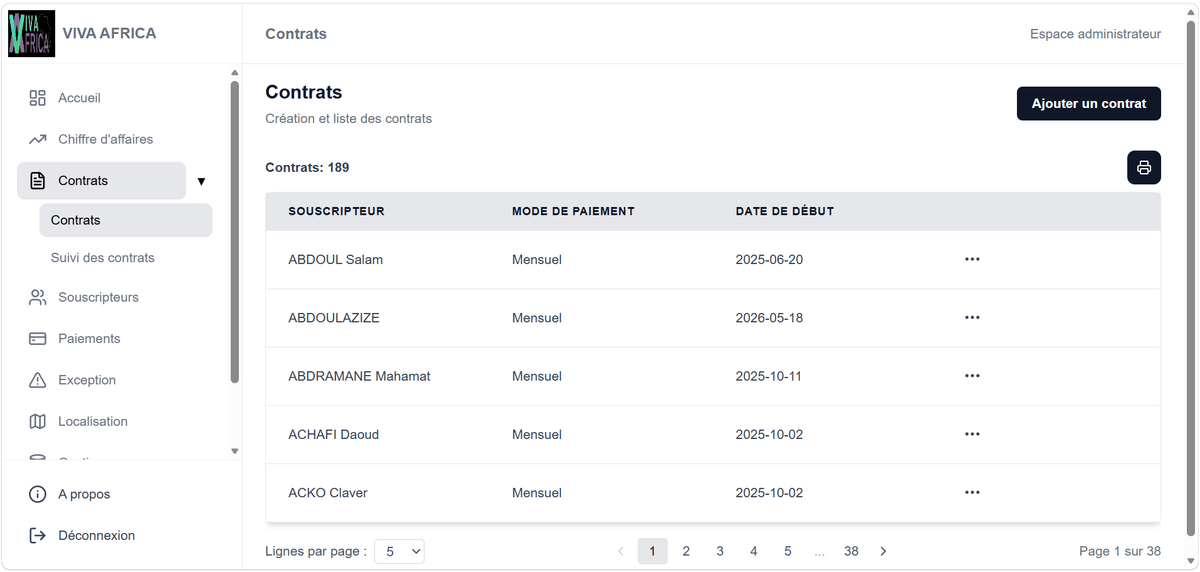Click the Déconnexion logout arrow icon

(x=38, y=536)
